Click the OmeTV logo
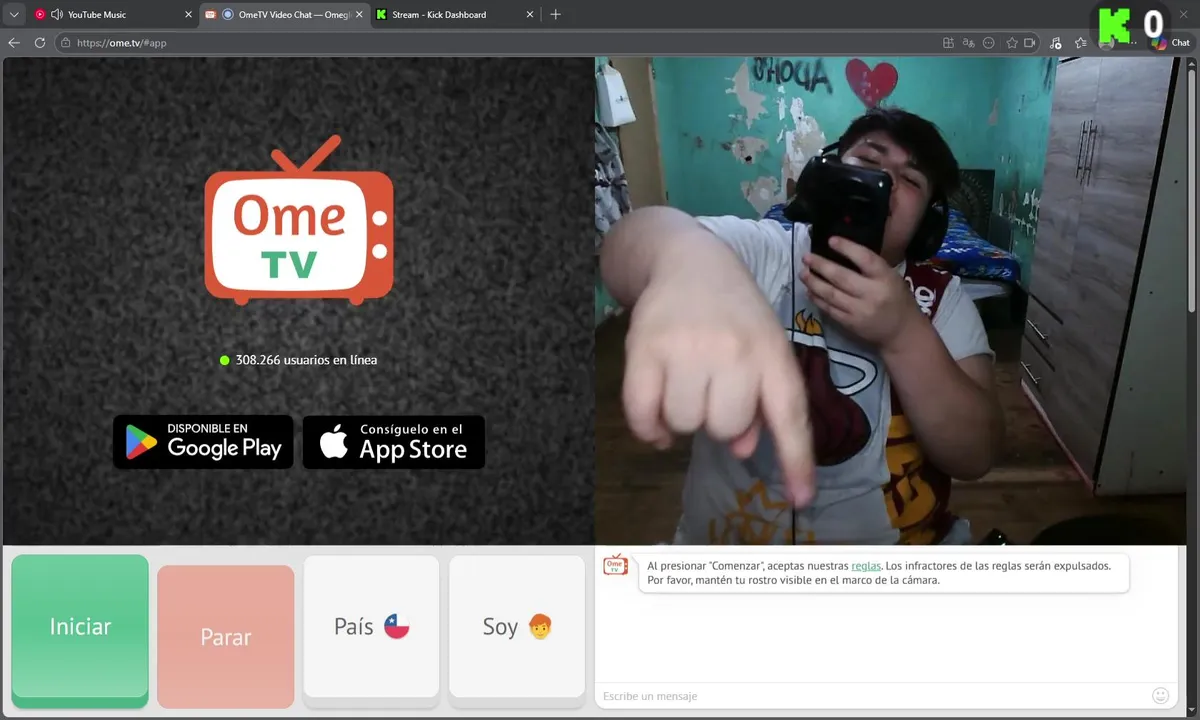Viewport: 1200px width, 720px height. point(298,220)
